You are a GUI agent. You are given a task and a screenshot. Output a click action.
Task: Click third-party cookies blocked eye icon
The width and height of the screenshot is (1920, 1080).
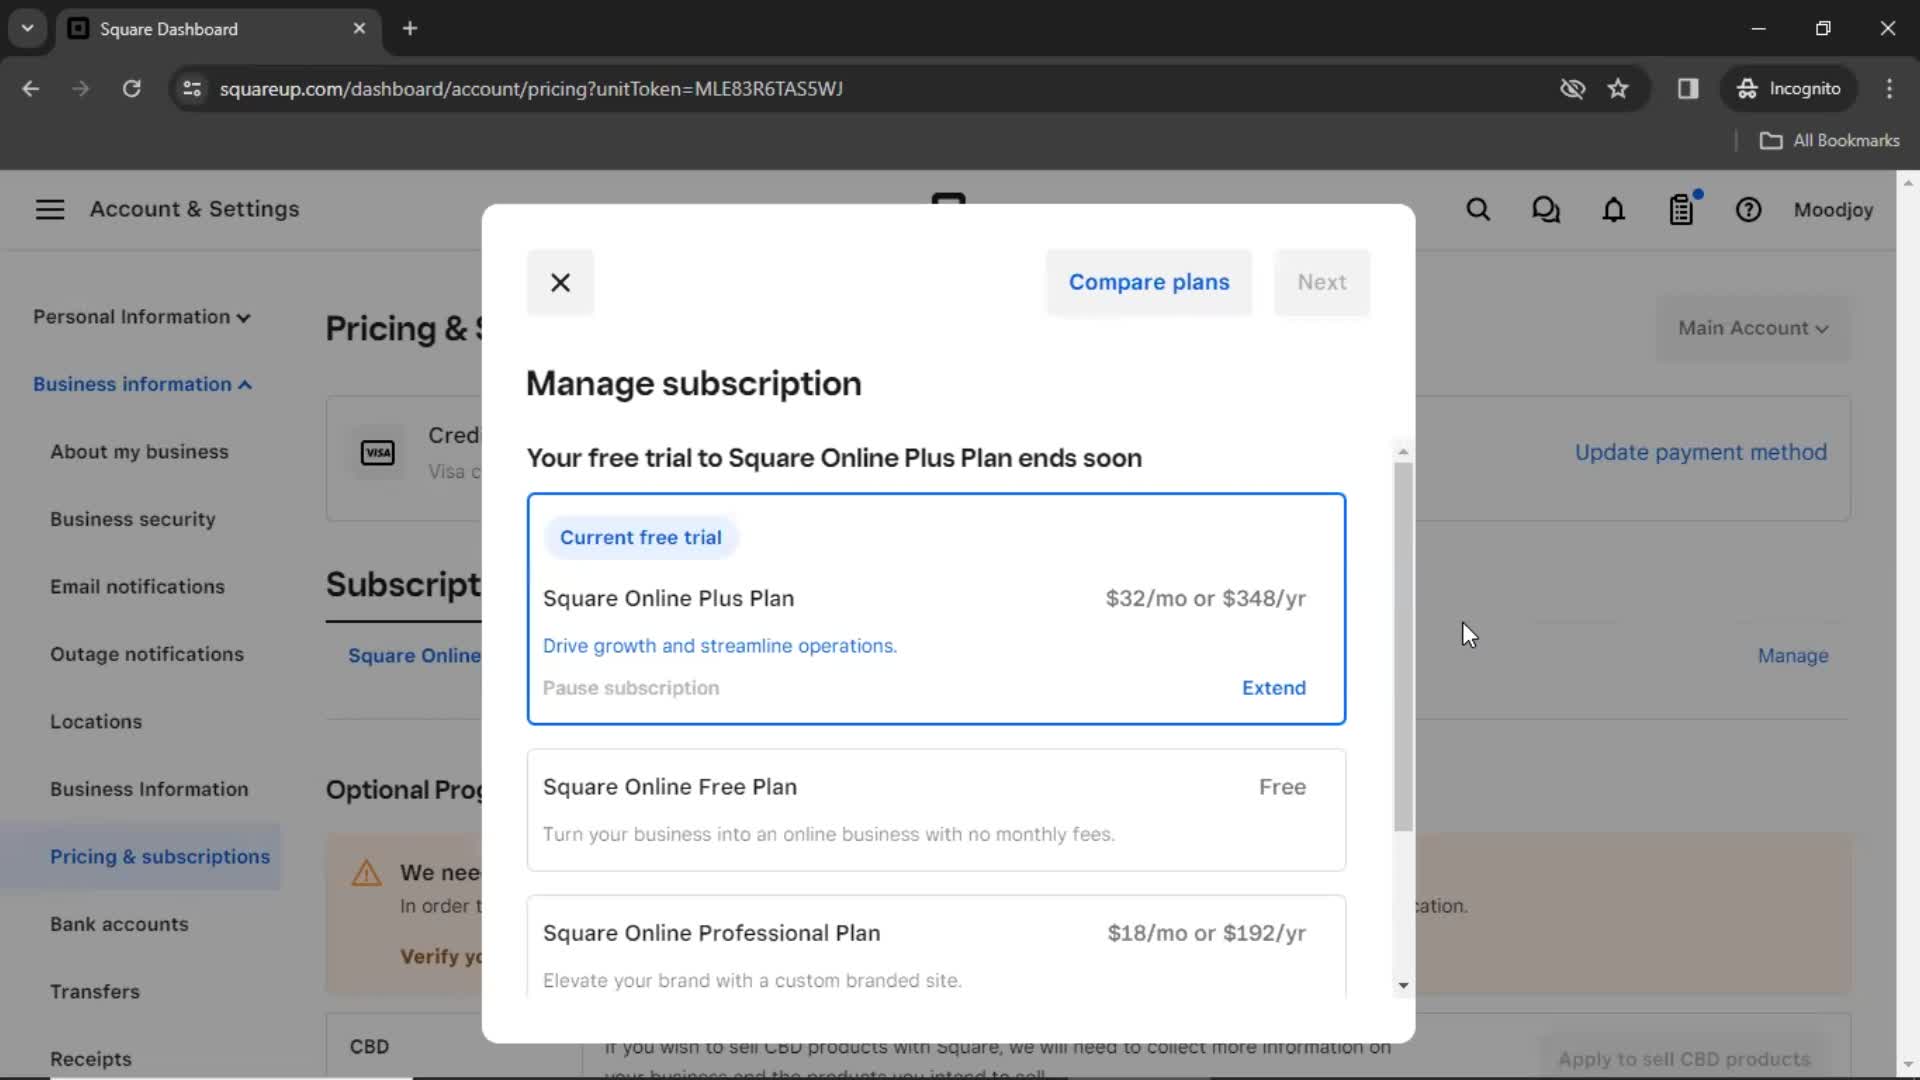tap(1572, 89)
